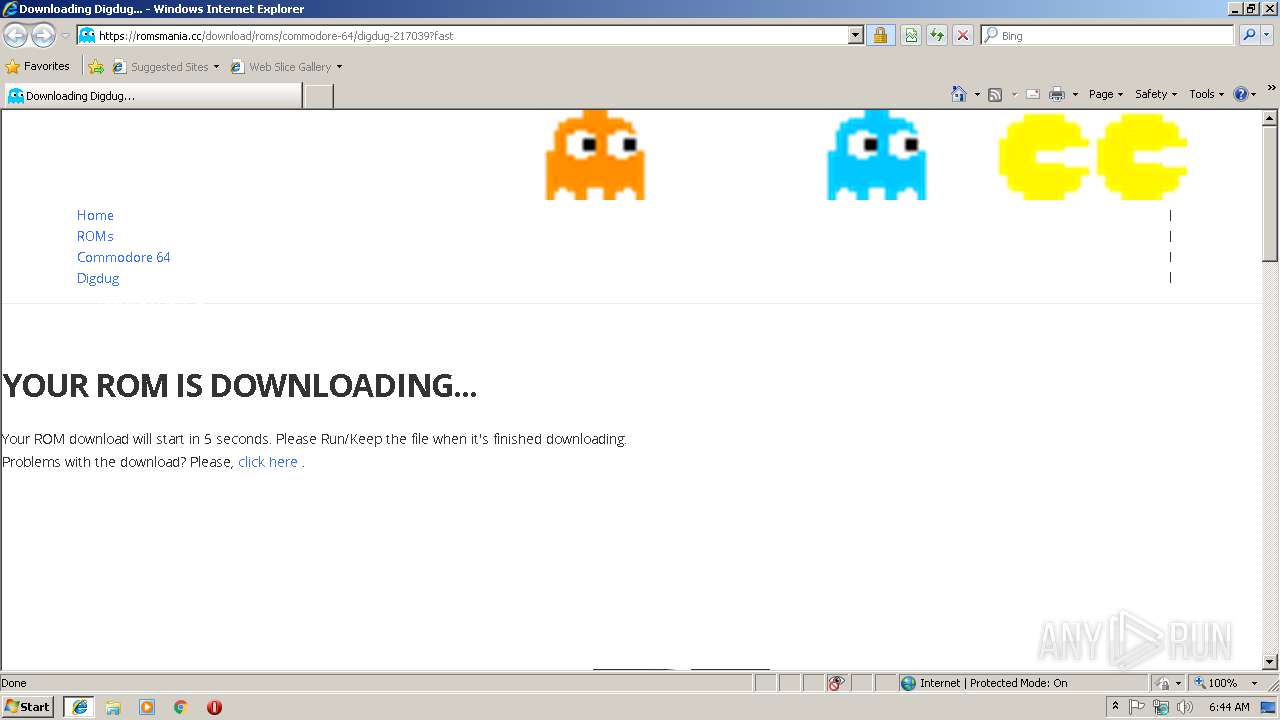Expand the address bar history dropdown
The image size is (1280, 720).
point(855,35)
